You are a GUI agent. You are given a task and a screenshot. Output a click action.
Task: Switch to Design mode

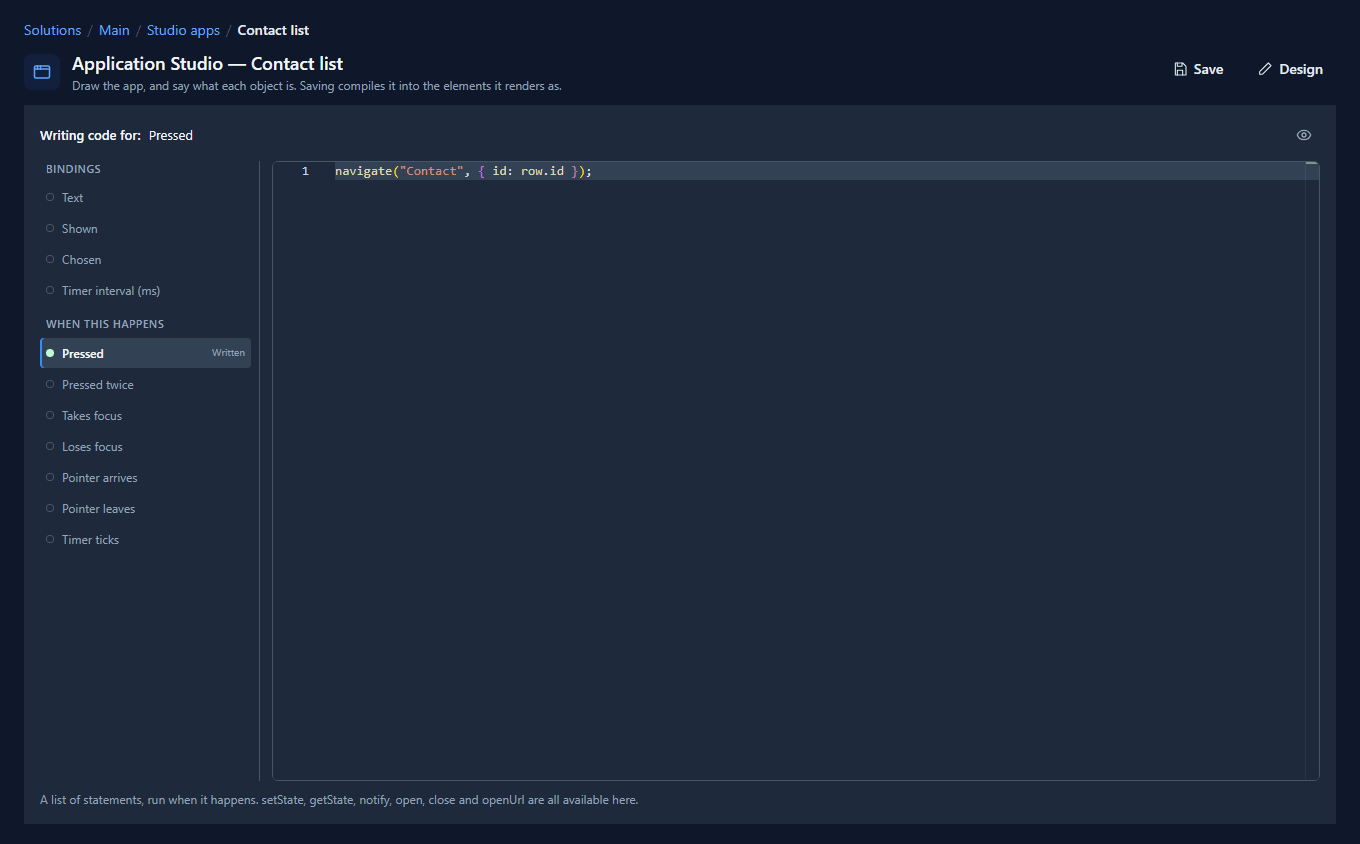pos(1290,69)
